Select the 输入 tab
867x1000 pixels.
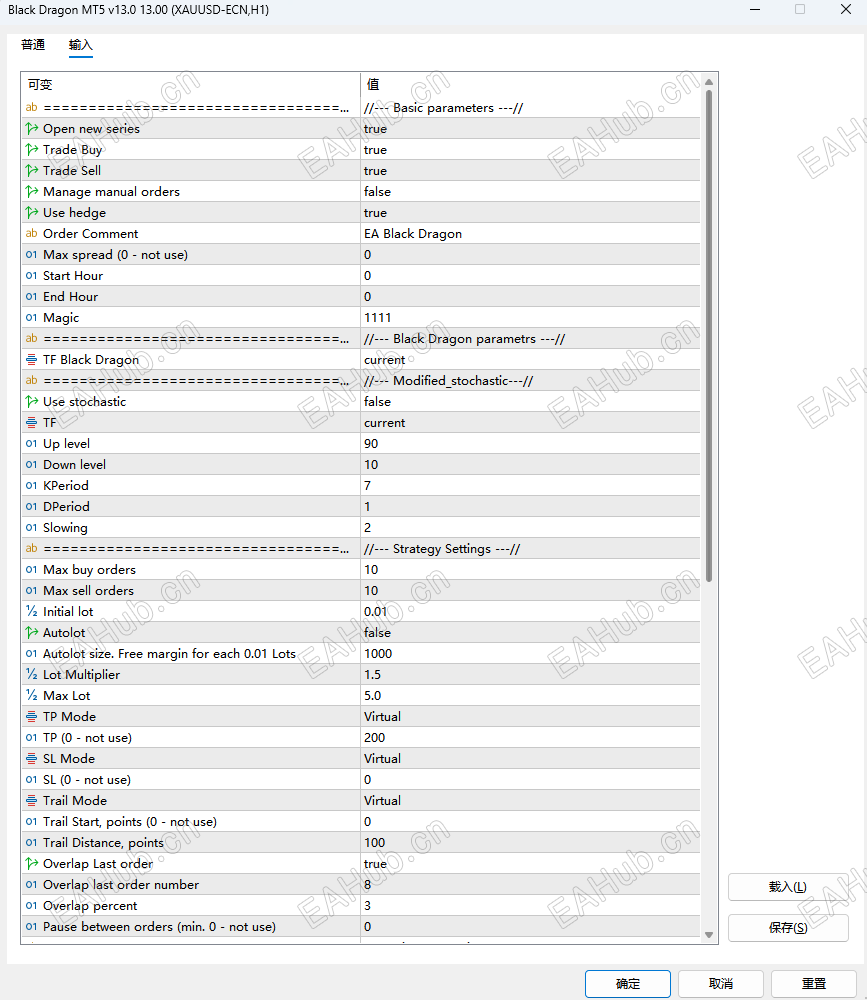[x=81, y=45]
